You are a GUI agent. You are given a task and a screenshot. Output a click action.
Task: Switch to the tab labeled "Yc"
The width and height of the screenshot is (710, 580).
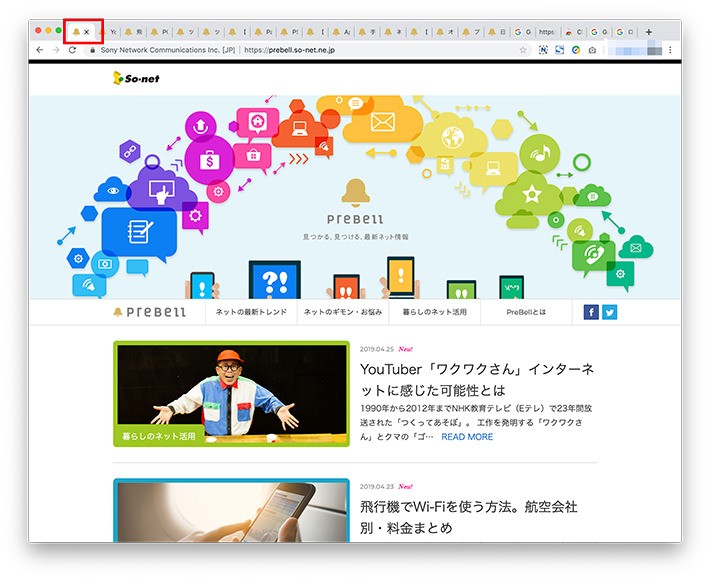108,32
